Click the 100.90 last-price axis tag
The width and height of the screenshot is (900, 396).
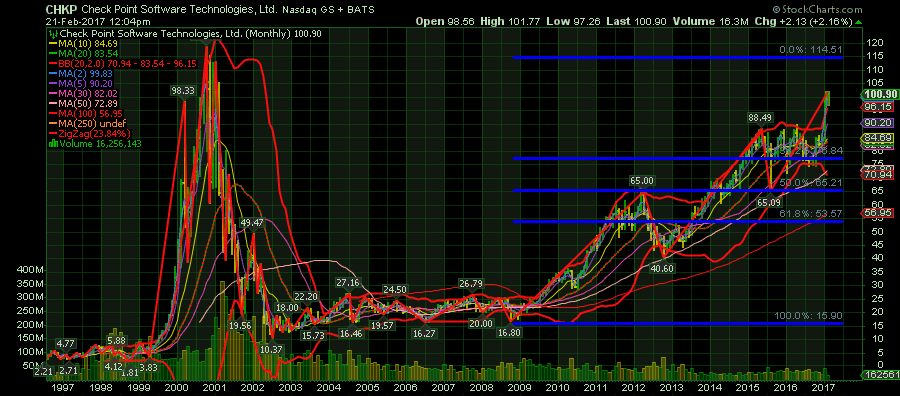(x=880, y=95)
